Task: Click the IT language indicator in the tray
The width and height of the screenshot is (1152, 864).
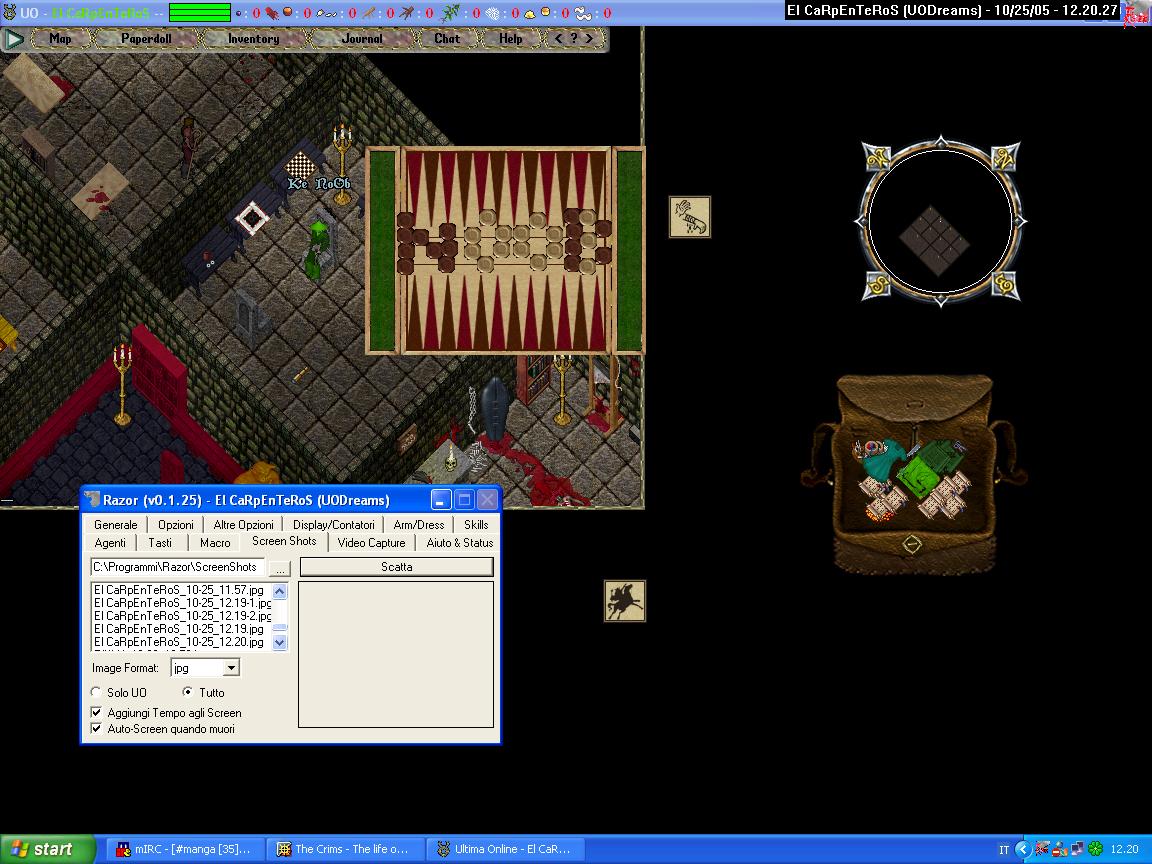Action: pyautogui.click(x=1004, y=849)
